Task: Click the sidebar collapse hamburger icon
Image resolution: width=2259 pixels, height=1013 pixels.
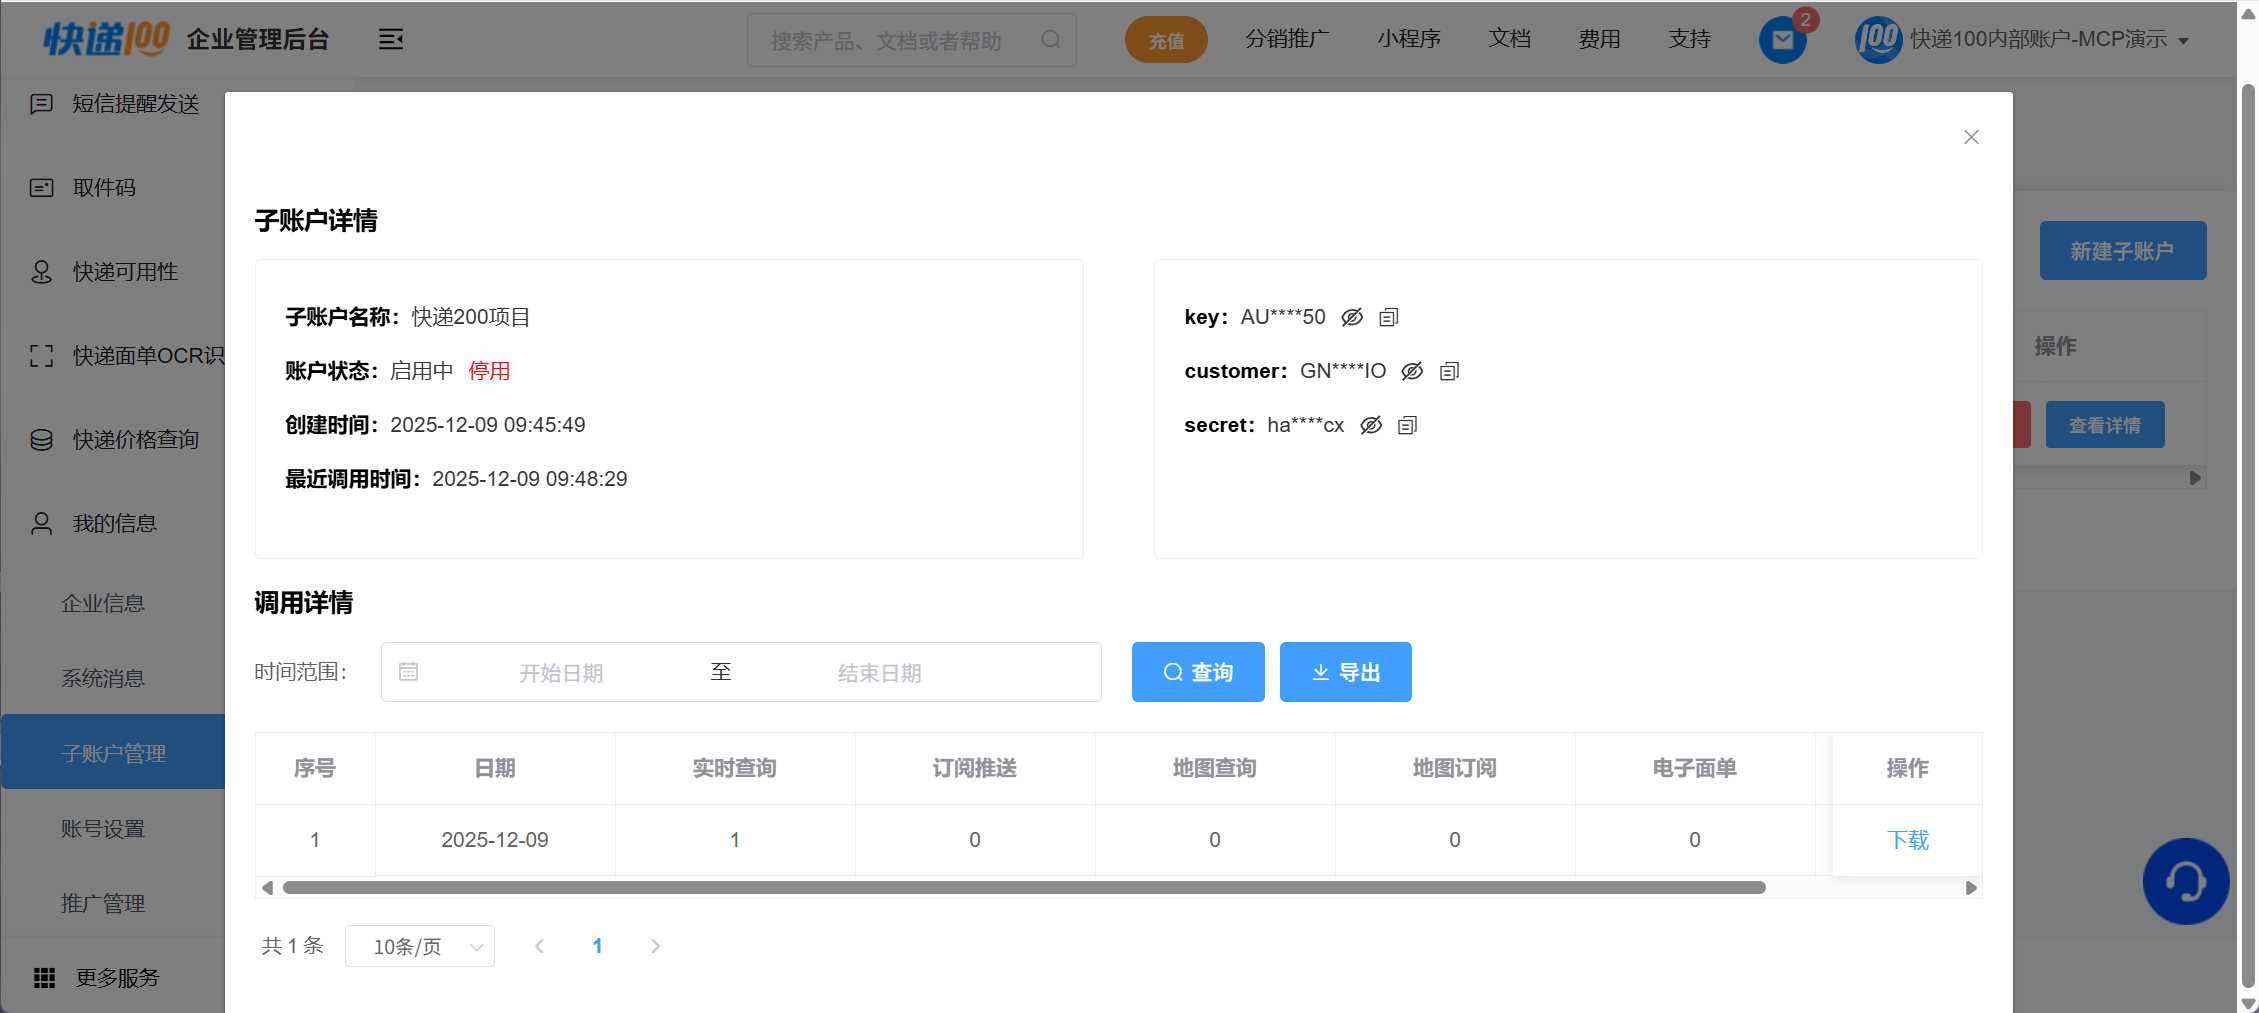Action: [391, 40]
